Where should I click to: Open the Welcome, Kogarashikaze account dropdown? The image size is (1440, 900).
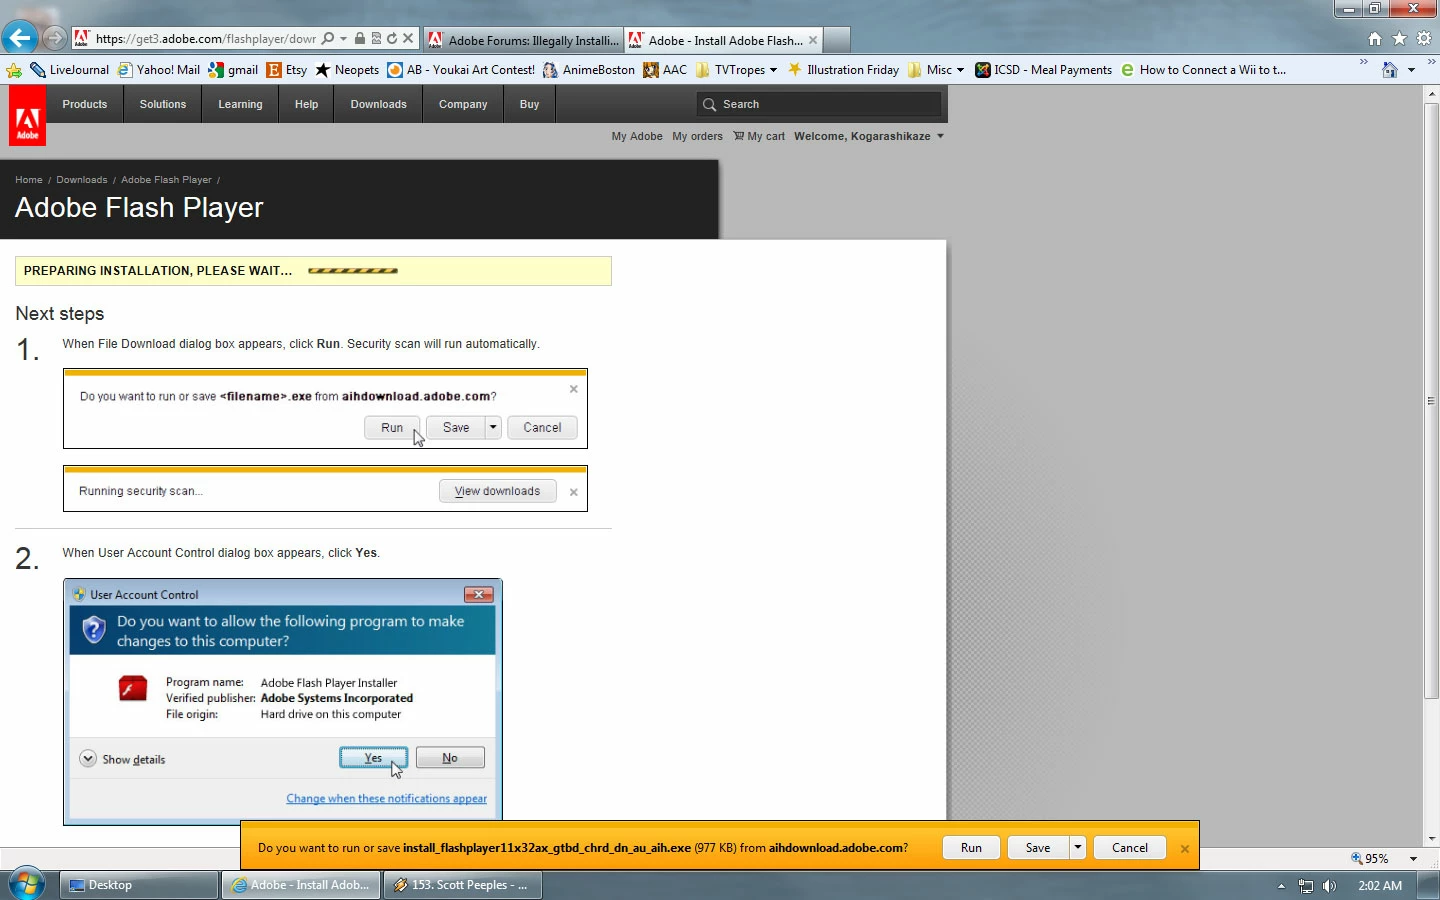pos(868,136)
